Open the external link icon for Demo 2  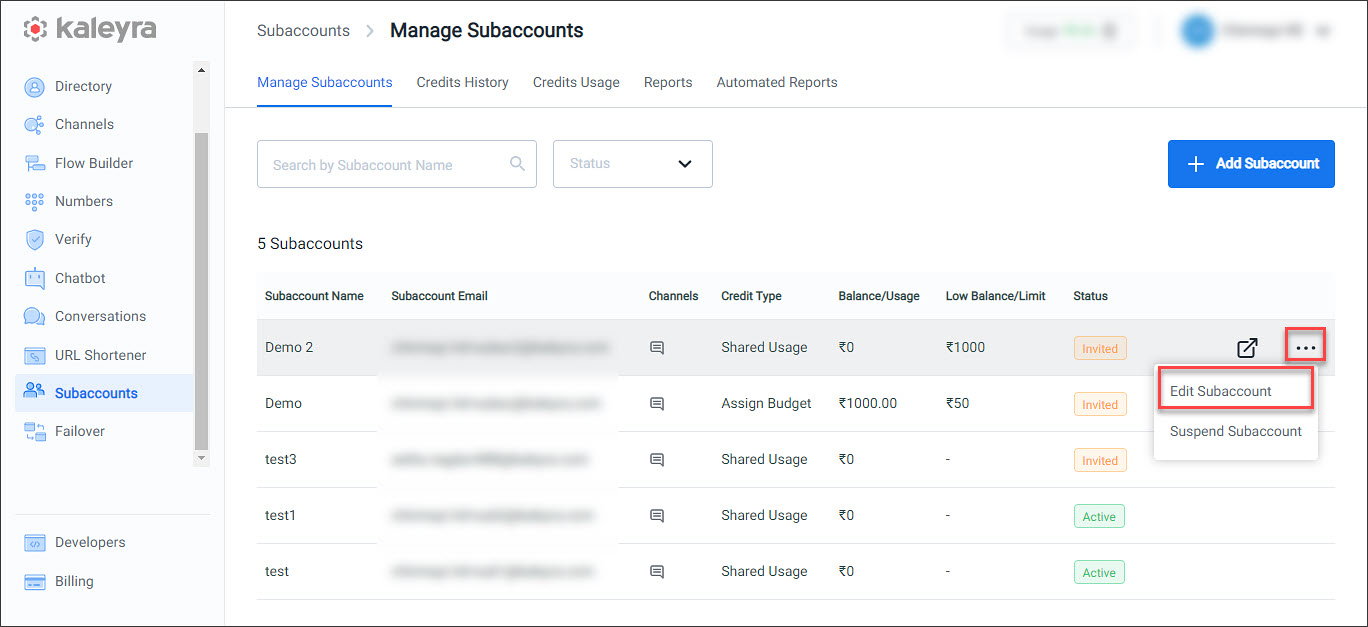point(1247,348)
